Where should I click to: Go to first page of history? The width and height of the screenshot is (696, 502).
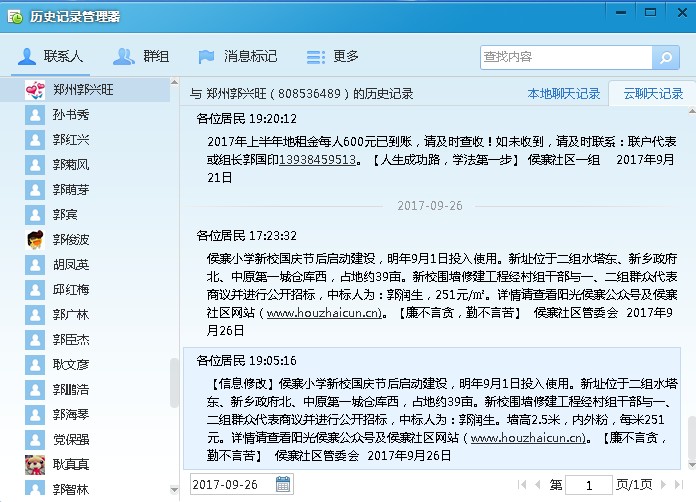pyautogui.click(x=522, y=484)
